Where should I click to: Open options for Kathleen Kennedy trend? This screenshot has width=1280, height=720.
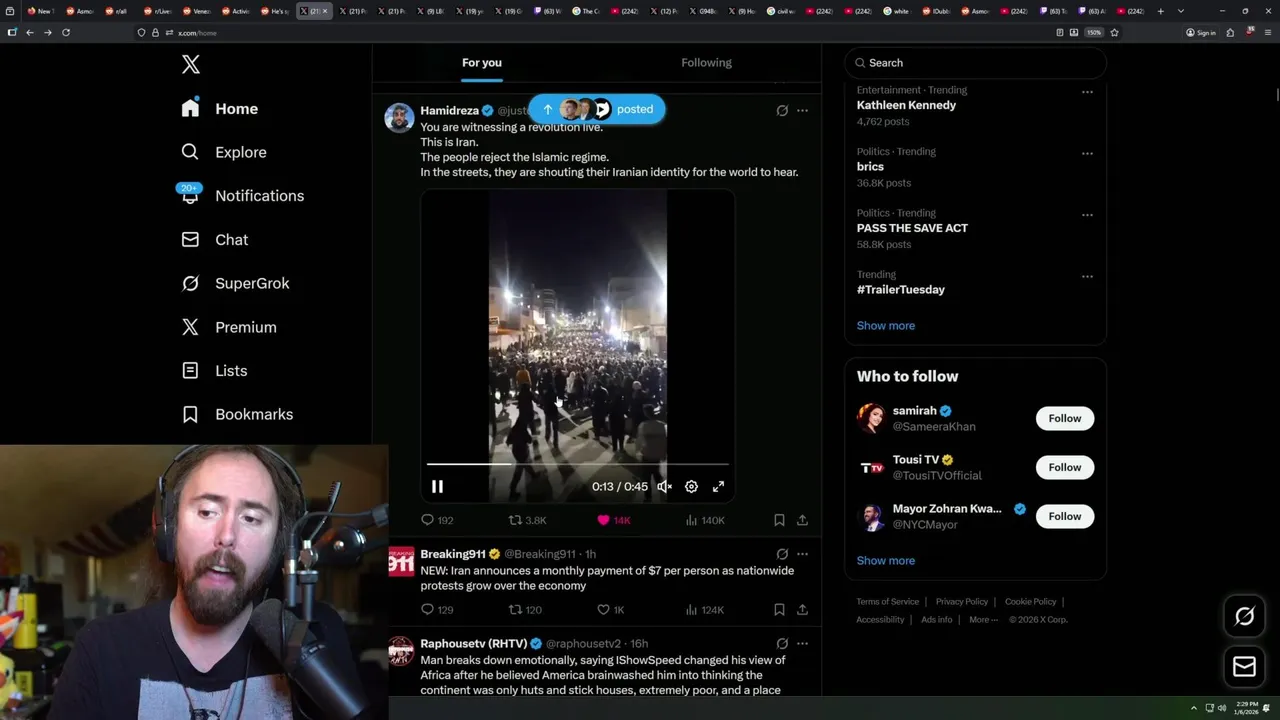pos(1087,92)
